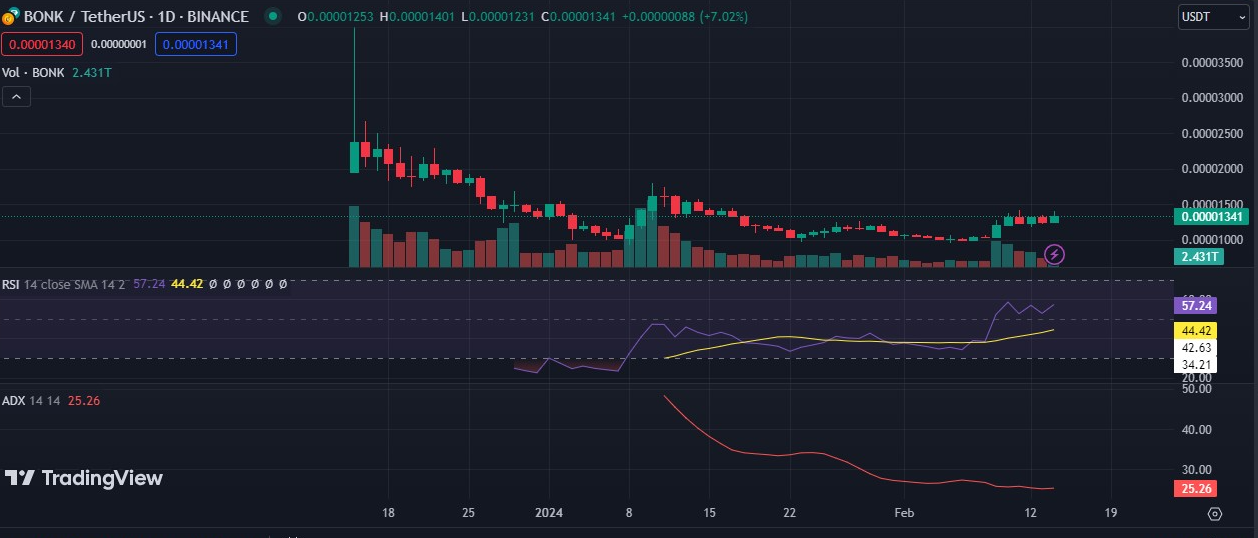The height and width of the screenshot is (538, 1258).
Task: Click the yellow RSI-MA label 44.42 on axis
Action: click(x=1196, y=330)
